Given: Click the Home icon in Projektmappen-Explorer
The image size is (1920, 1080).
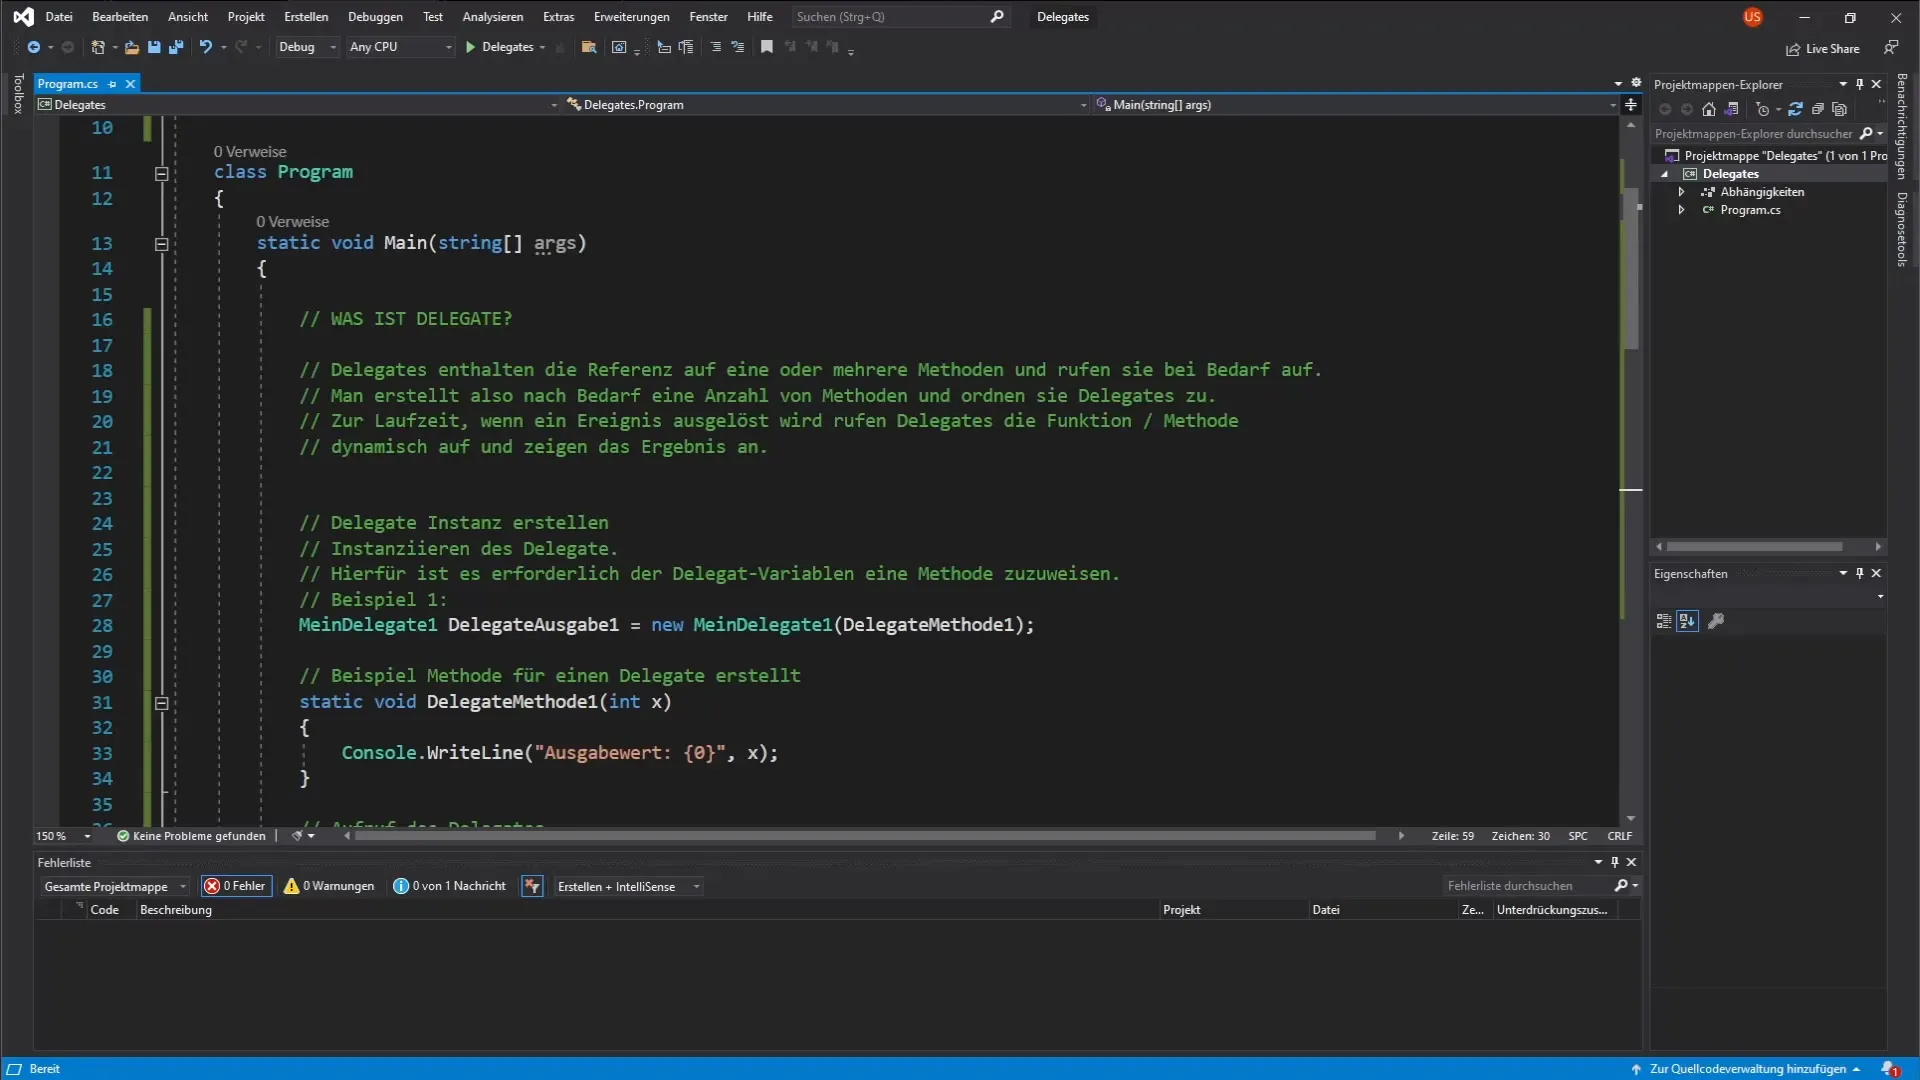Looking at the screenshot, I should coord(1709,110).
